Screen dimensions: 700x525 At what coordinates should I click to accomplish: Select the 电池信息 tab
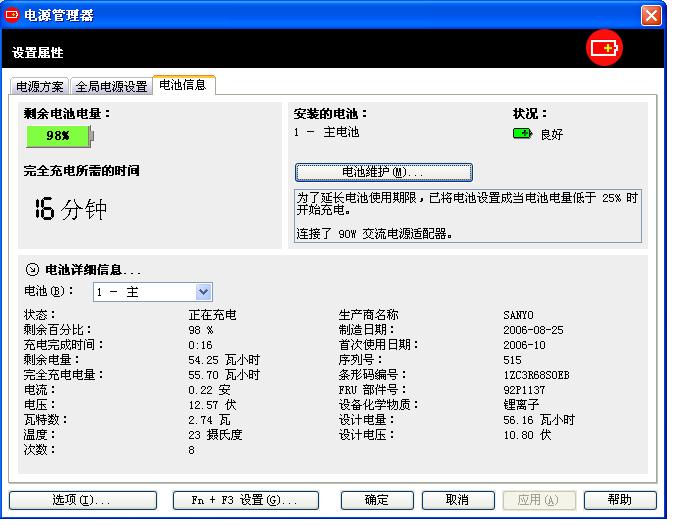pos(183,85)
